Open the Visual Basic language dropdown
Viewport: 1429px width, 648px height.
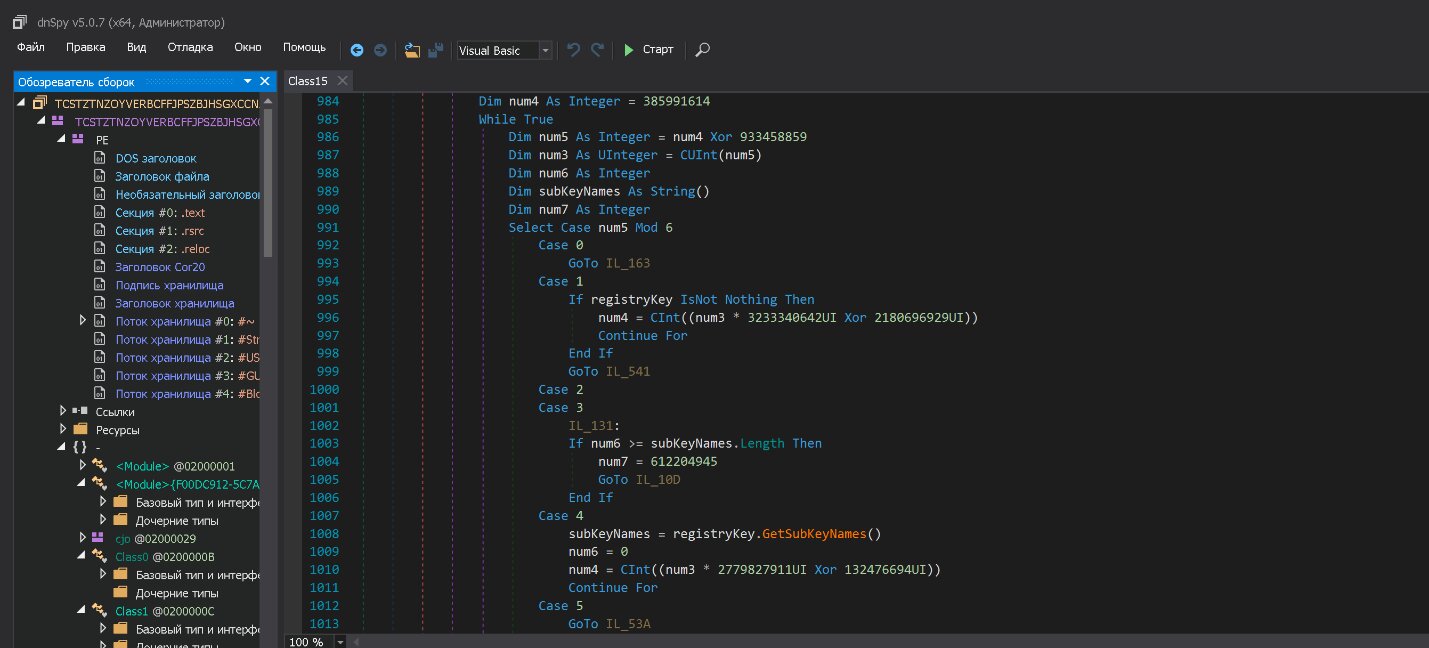coord(545,50)
